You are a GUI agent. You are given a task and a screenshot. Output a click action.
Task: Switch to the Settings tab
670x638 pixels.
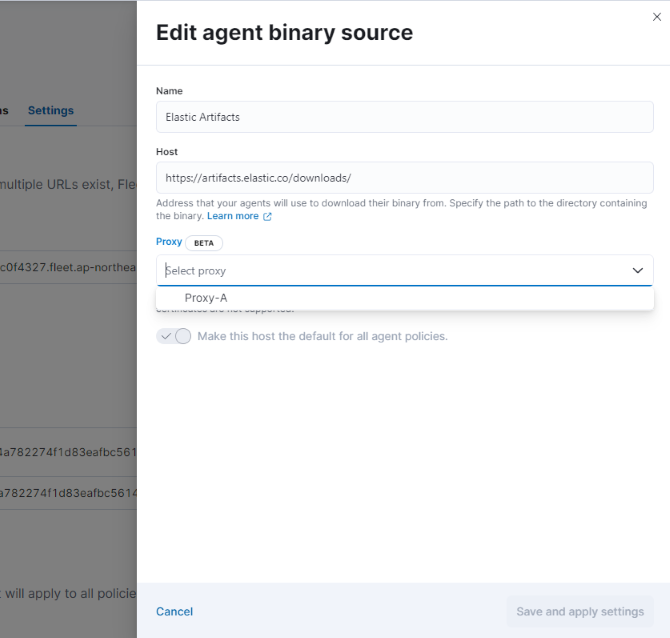click(50, 110)
